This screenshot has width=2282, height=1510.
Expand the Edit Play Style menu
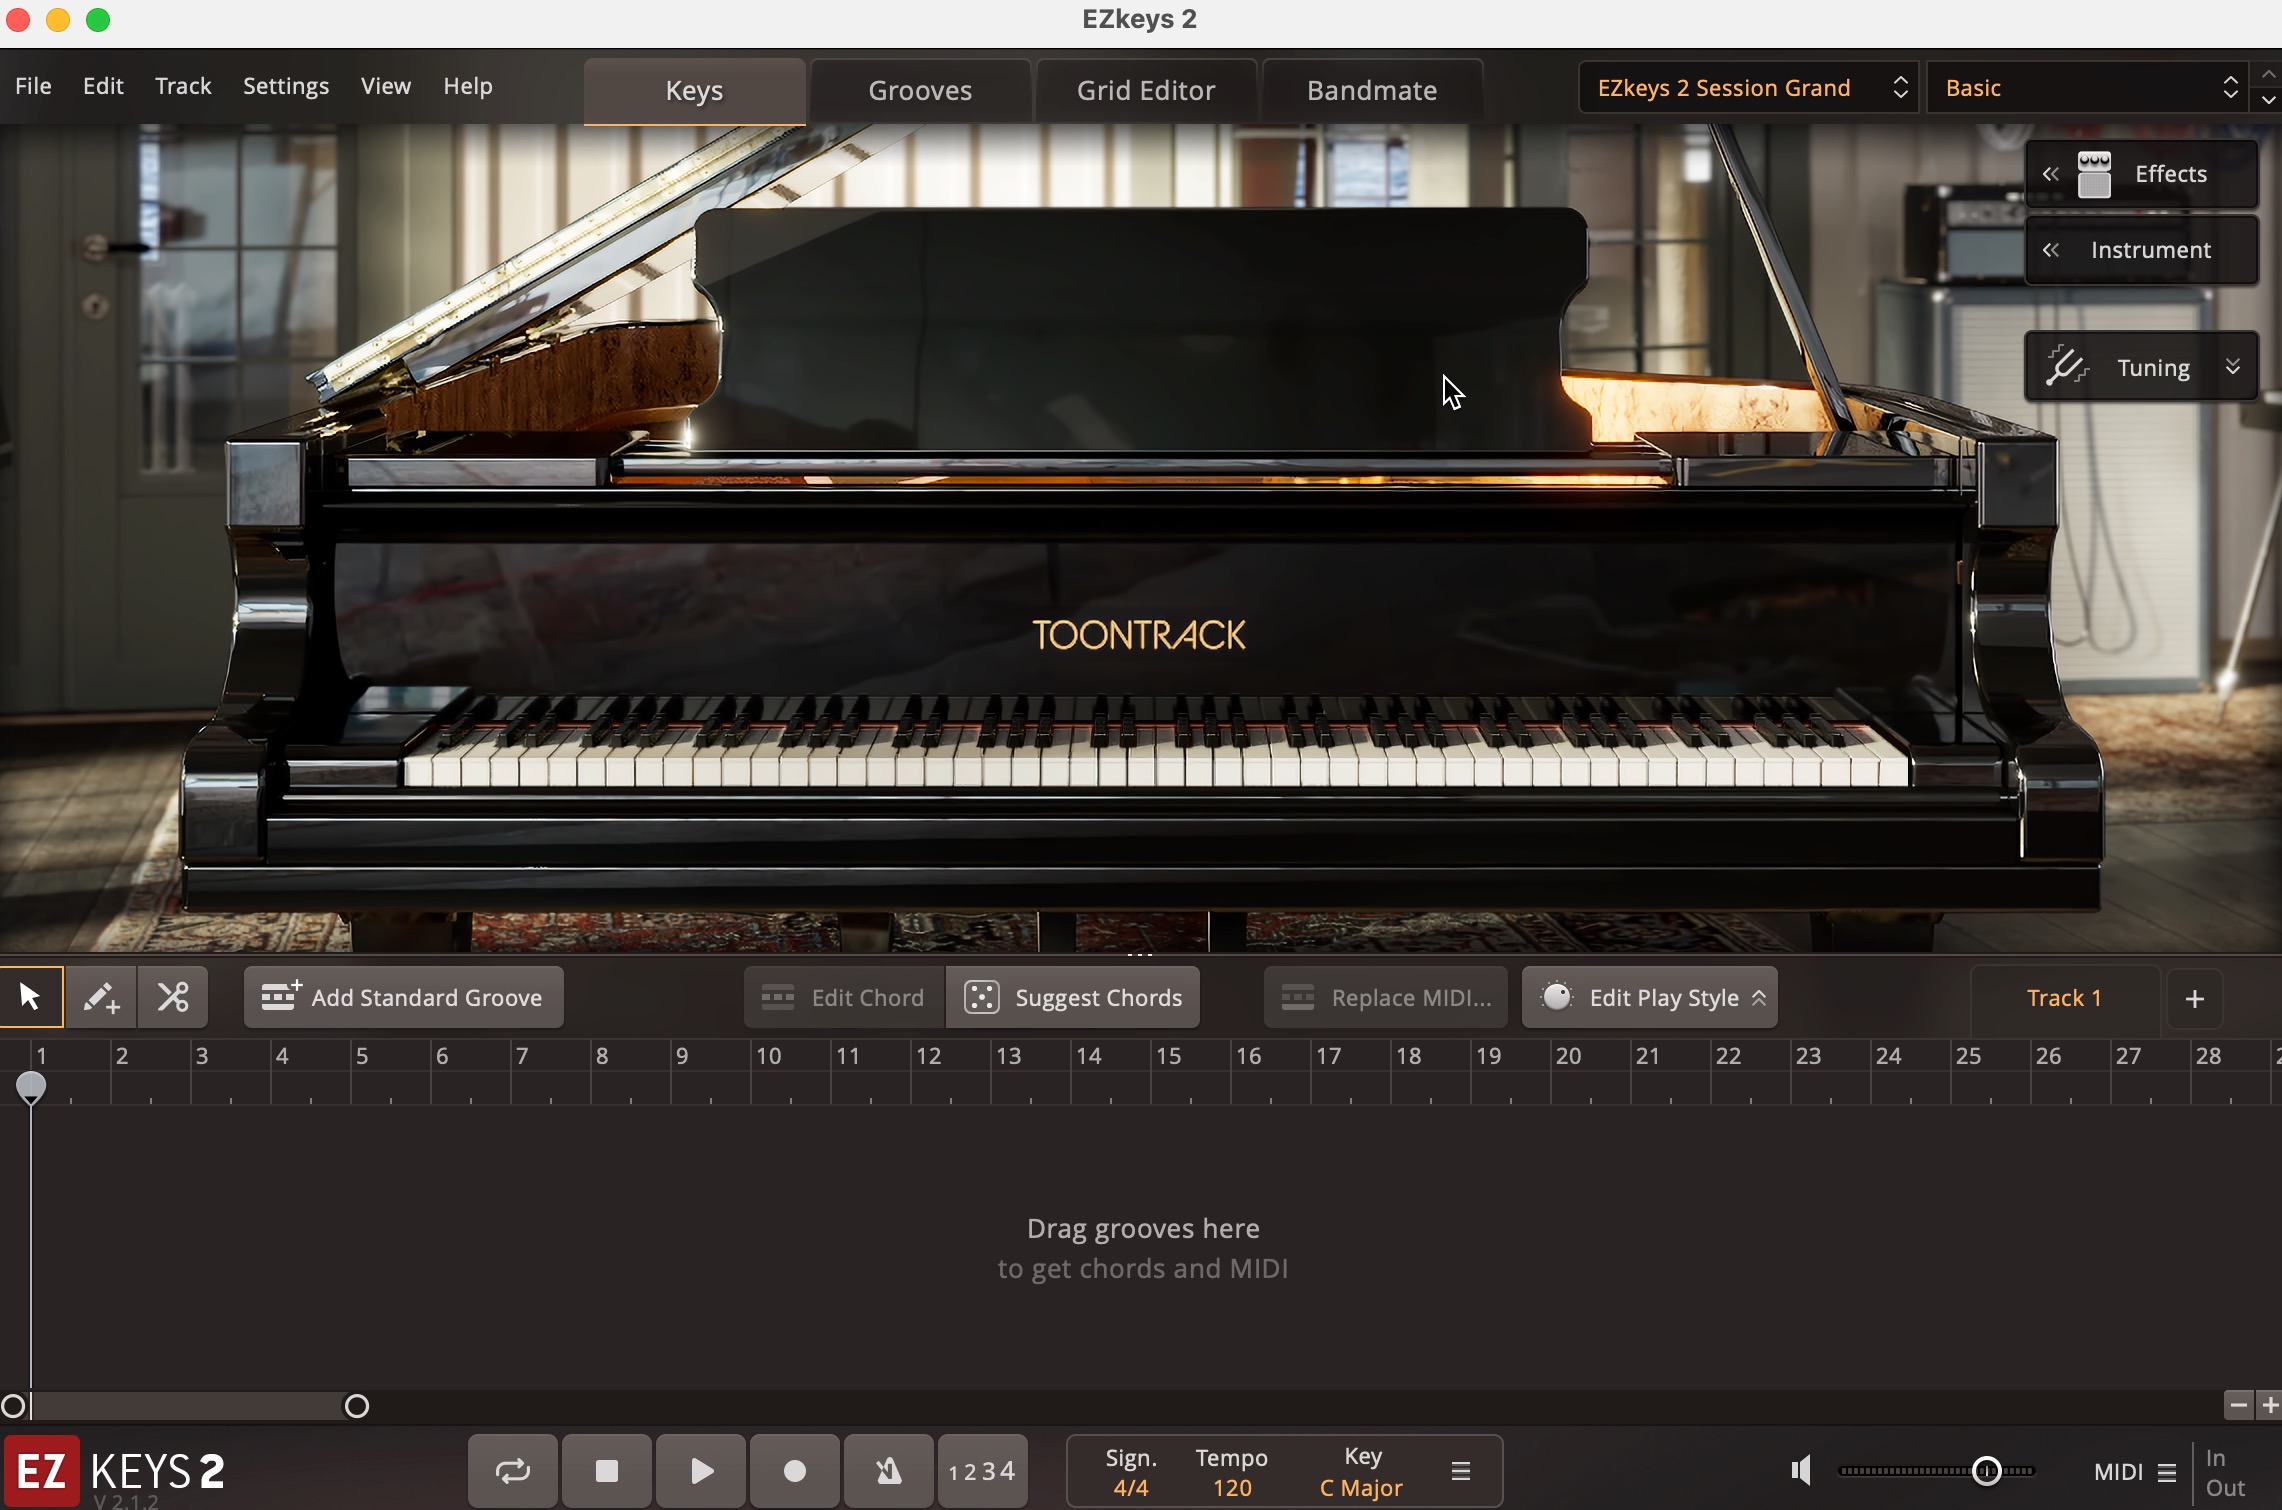click(x=1650, y=997)
